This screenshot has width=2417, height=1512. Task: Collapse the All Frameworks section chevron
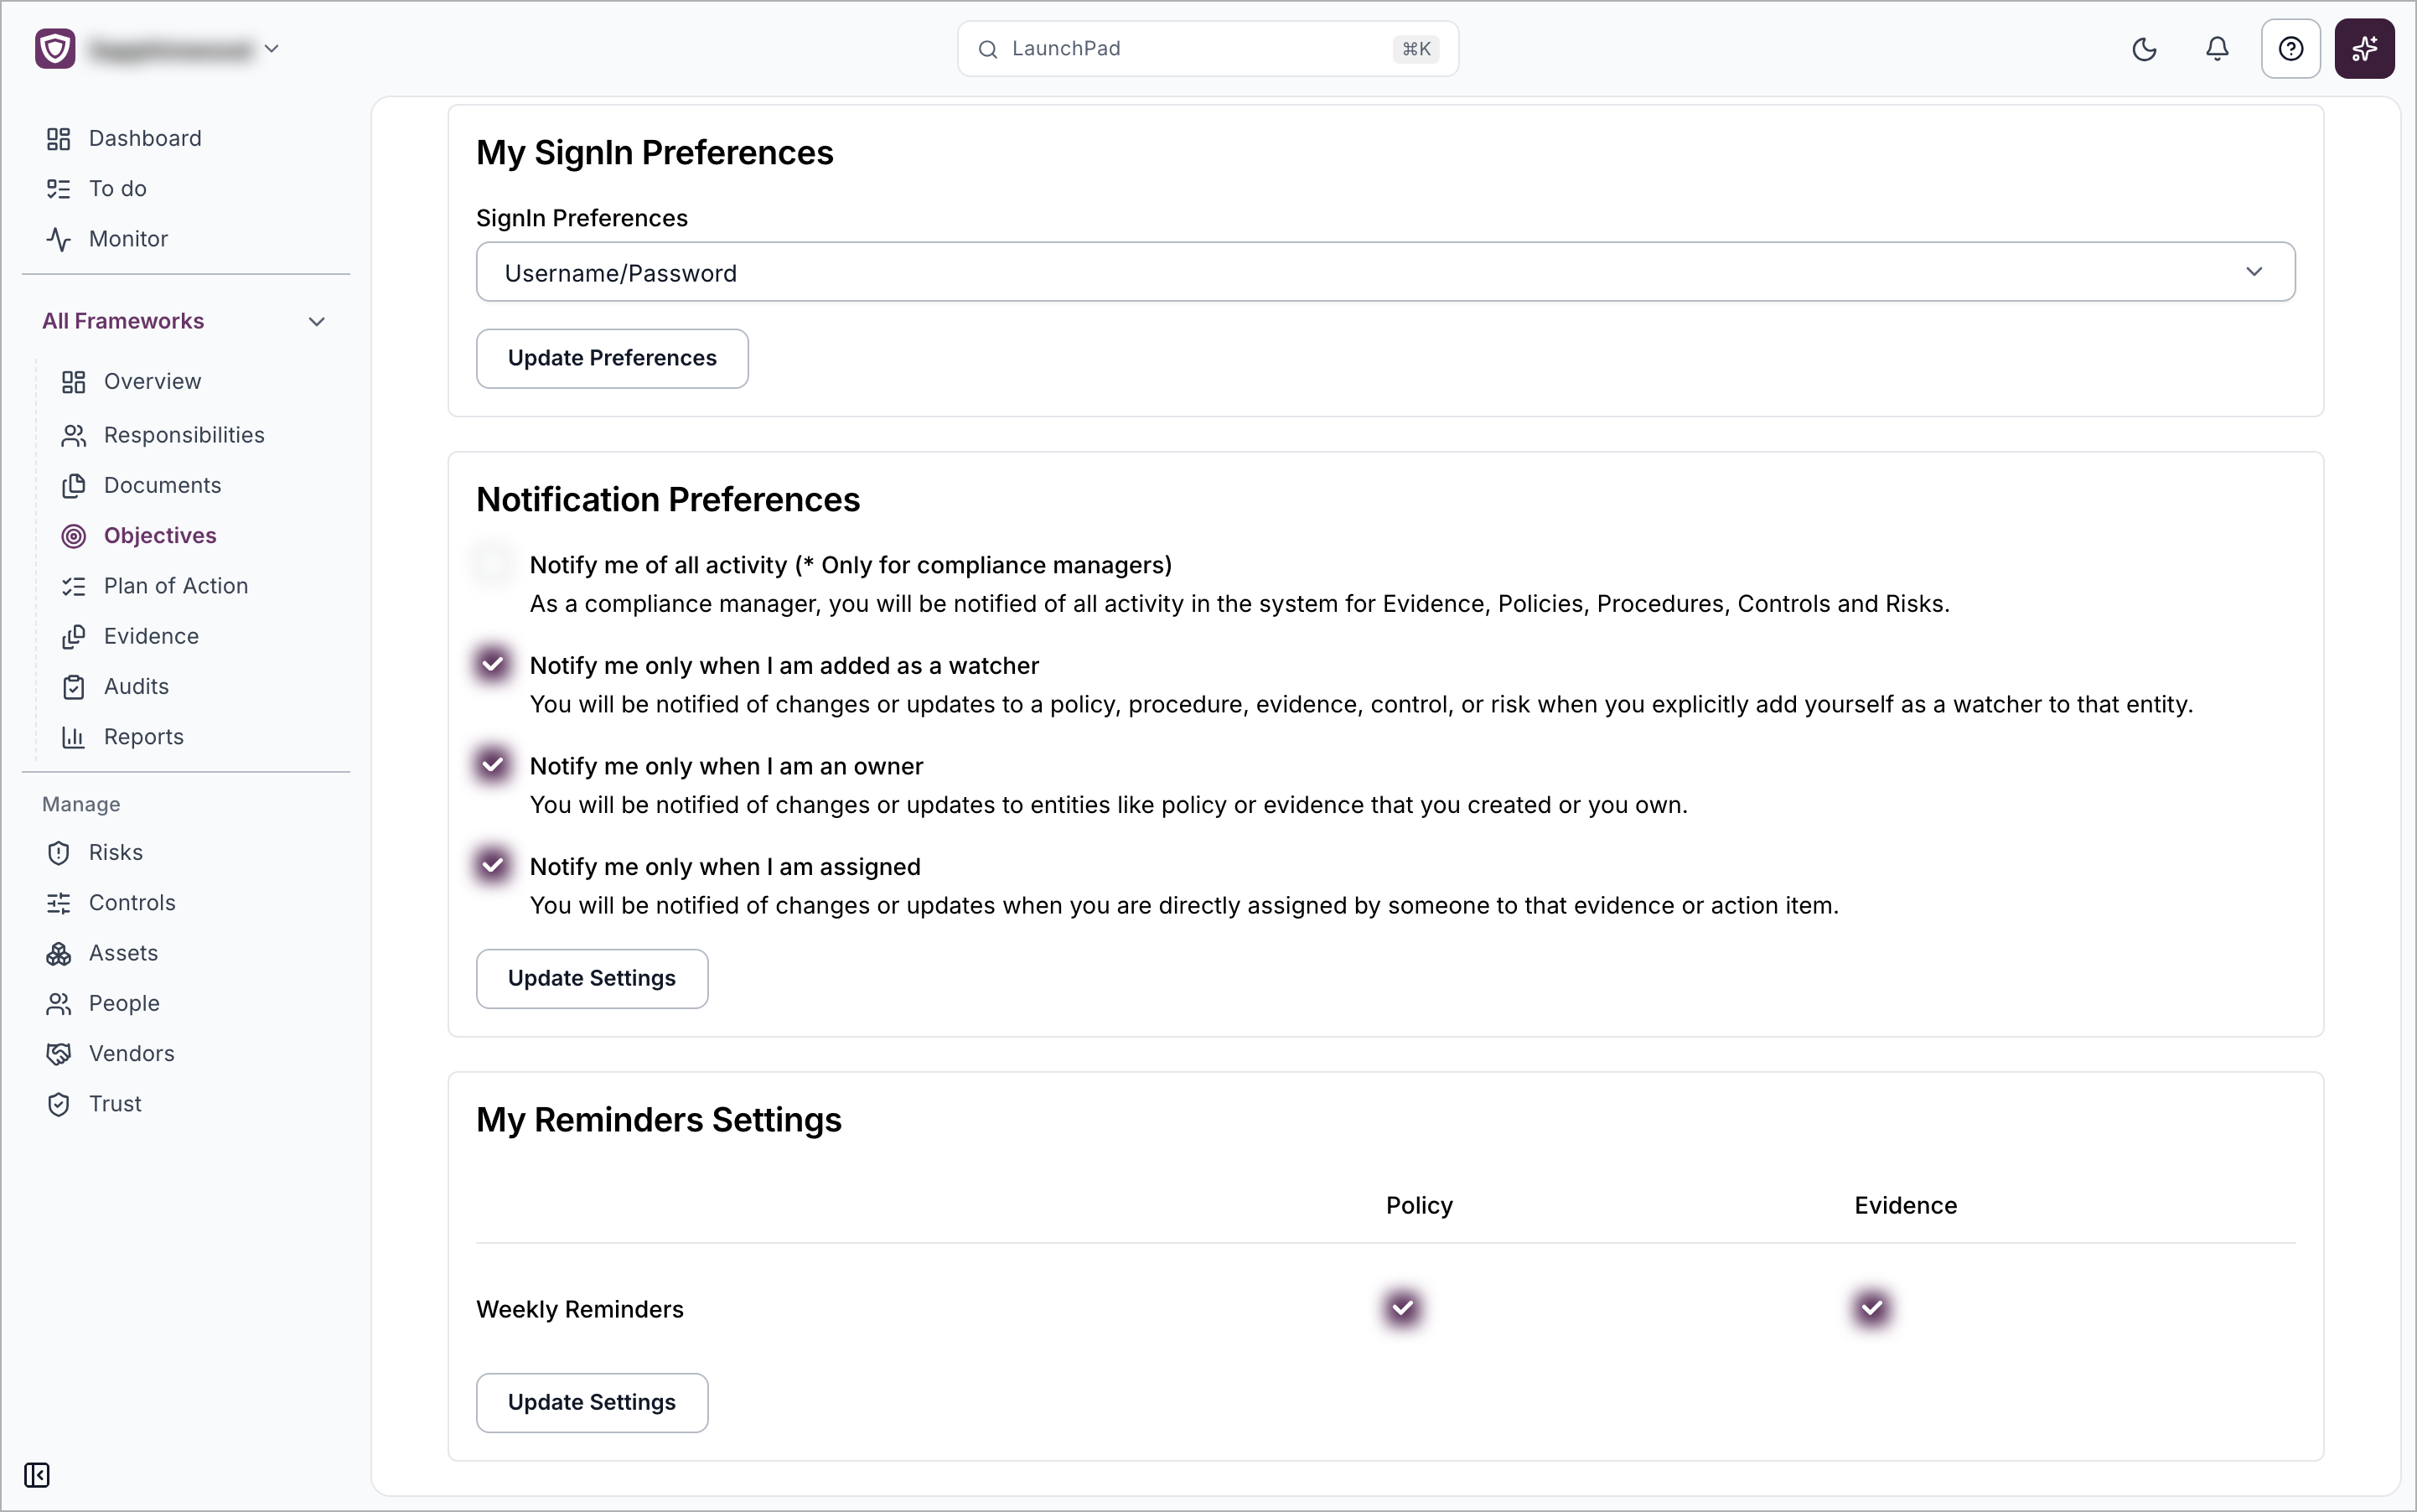point(317,321)
